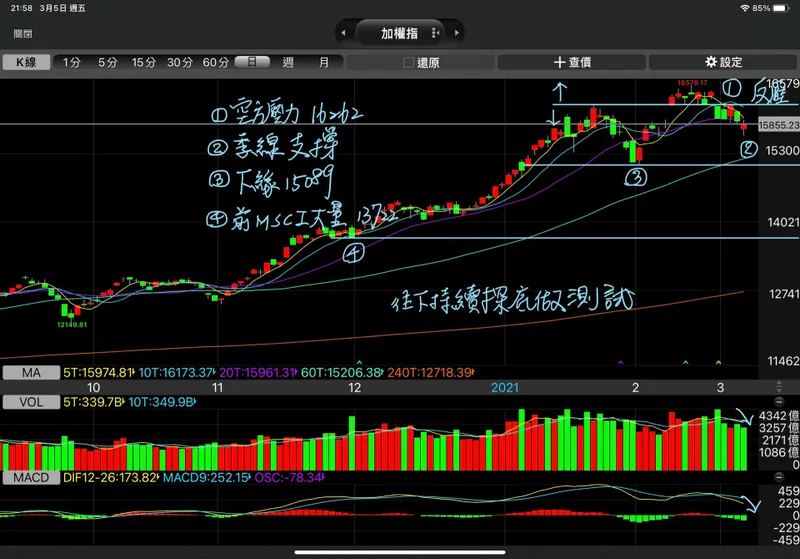This screenshot has height=559, width=800.
Task: Switch to the monthly 月 timeframe
Action: pyautogui.click(x=324, y=62)
